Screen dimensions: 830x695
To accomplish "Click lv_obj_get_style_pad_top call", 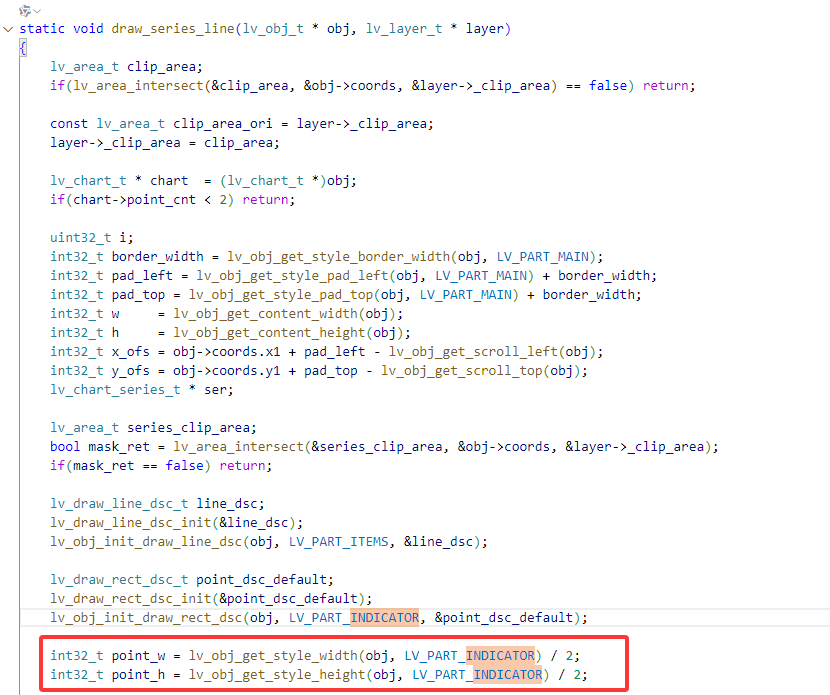I will pos(281,295).
